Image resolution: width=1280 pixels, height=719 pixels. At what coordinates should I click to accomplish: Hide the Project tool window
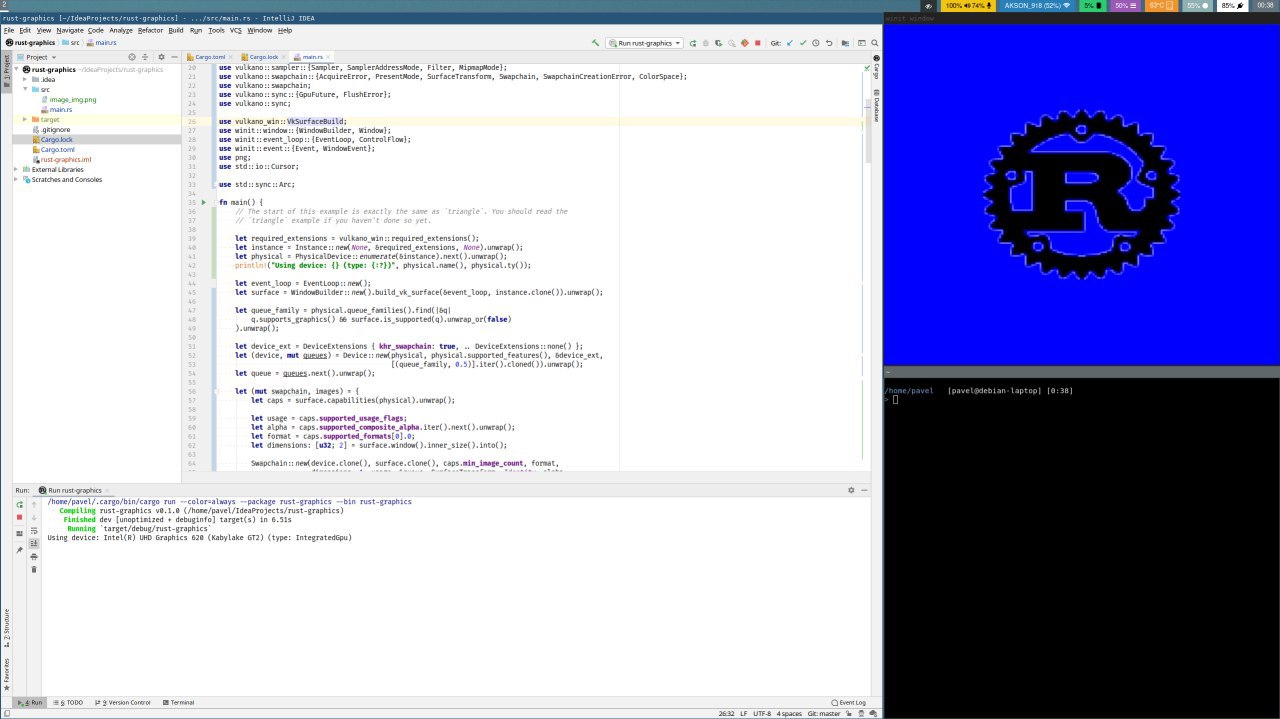point(174,57)
